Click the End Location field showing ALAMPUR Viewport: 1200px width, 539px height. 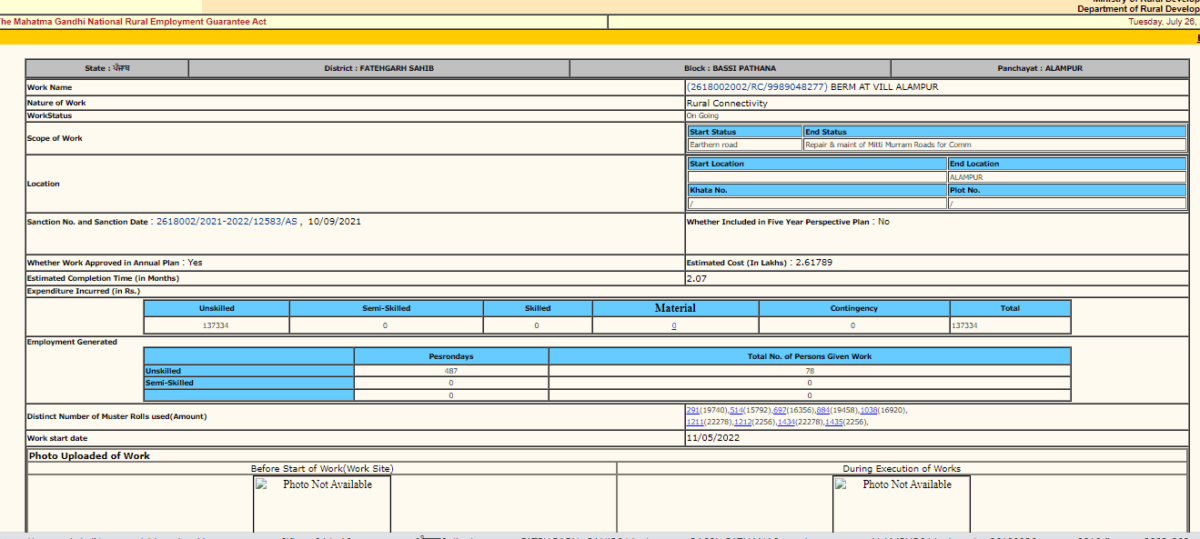click(1066, 177)
